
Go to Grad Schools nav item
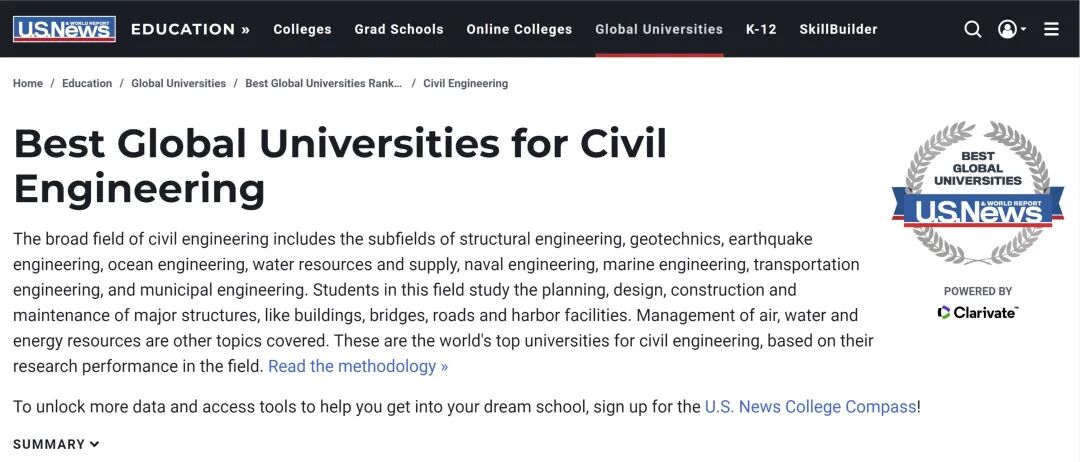click(x=398, y=29)
